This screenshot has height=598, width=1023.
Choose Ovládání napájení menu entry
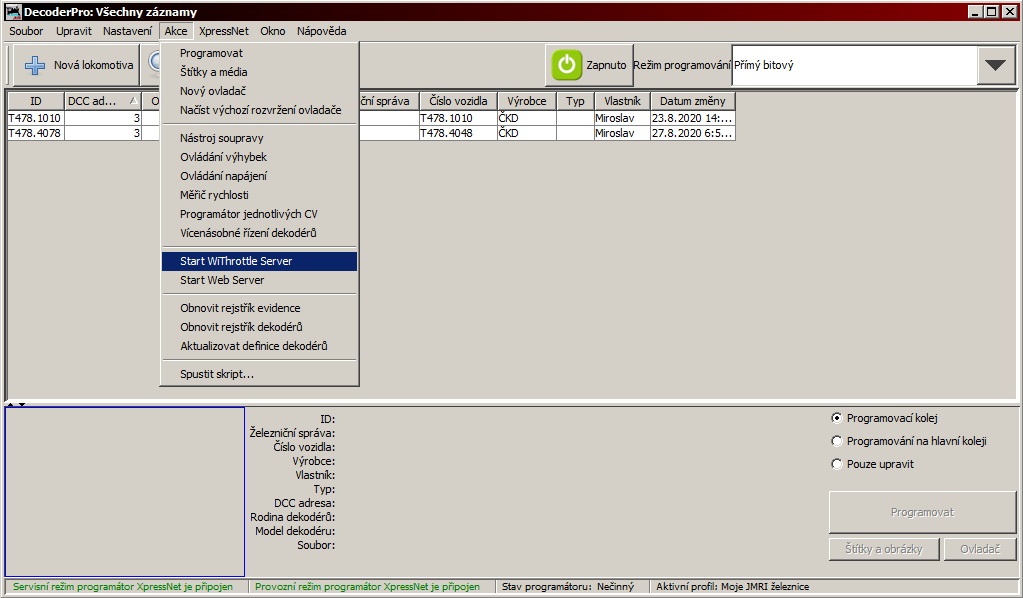coord(259,175)
